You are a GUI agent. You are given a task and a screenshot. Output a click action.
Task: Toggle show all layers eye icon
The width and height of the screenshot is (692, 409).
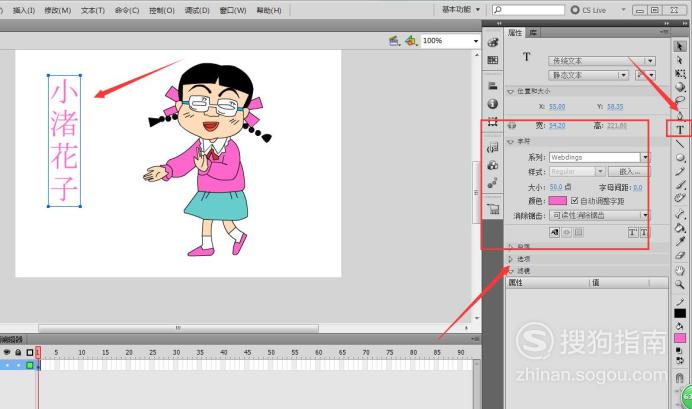[x=7, y=352]
